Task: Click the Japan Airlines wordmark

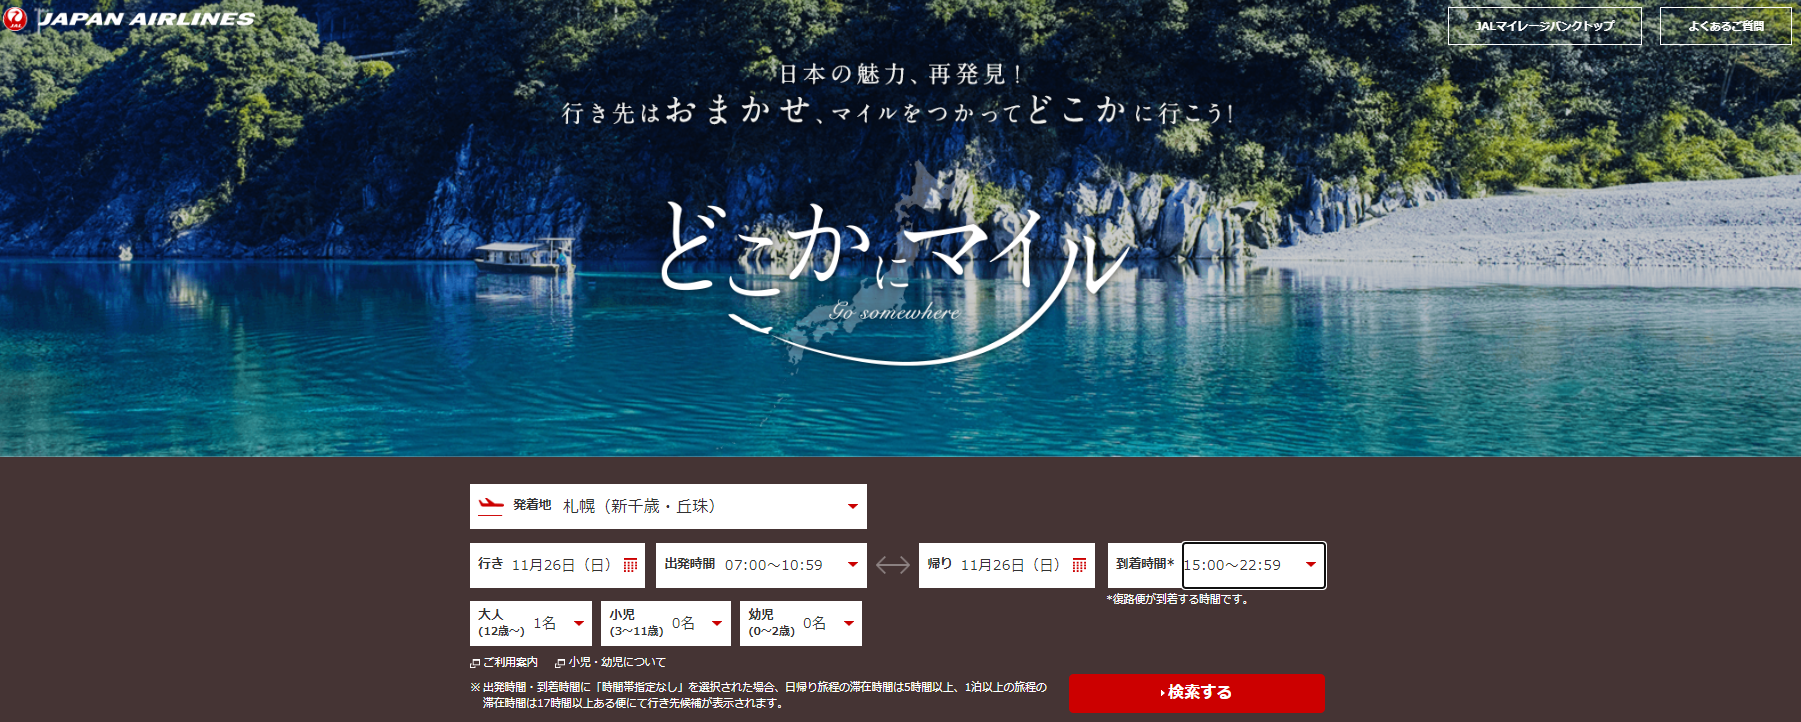Action: coord(146,19)
